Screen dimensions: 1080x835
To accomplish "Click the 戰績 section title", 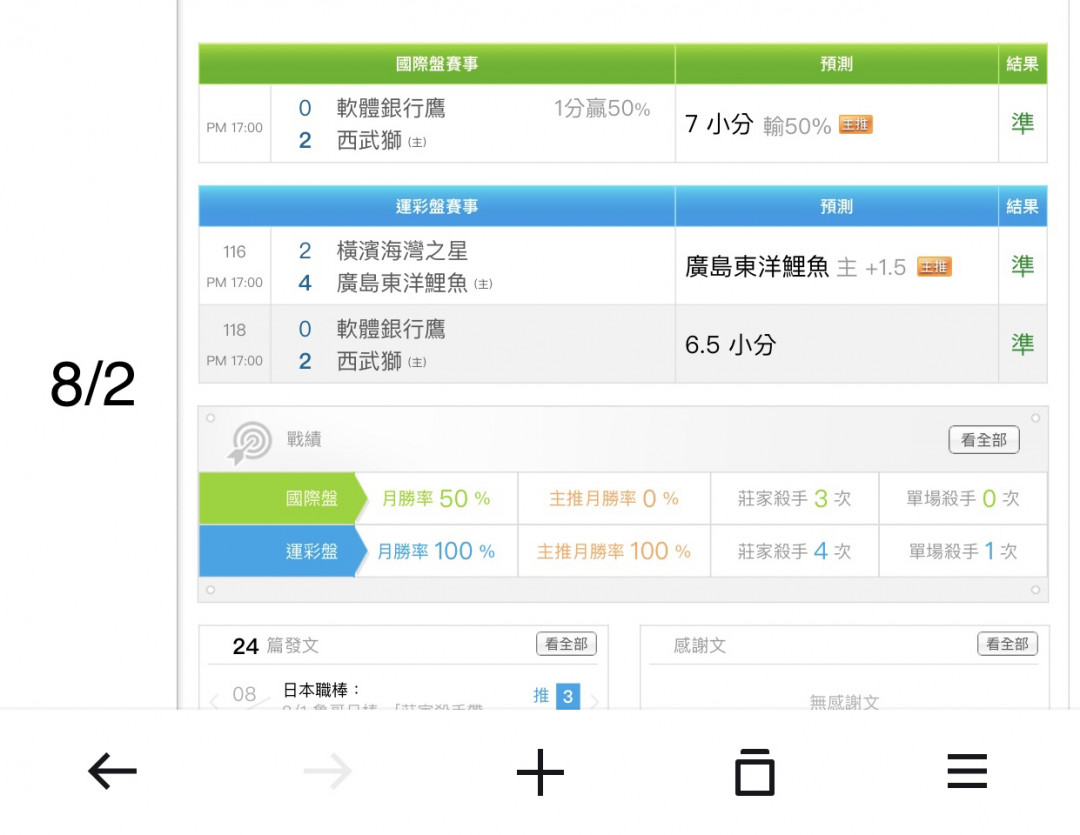I will tap(304, 439).
